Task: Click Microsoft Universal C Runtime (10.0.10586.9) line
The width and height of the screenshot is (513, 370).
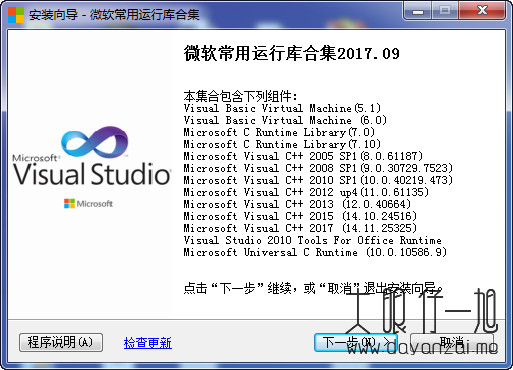Action: coord(315,252)
